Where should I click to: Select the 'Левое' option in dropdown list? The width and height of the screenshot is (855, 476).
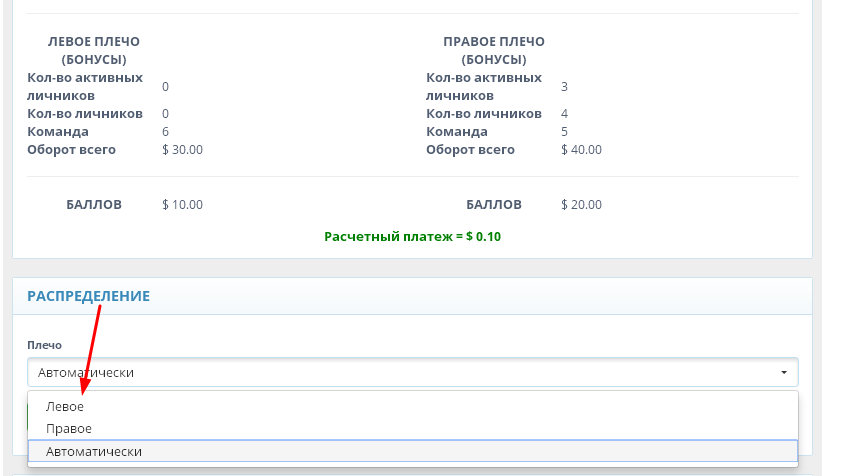tap(65, 407)
